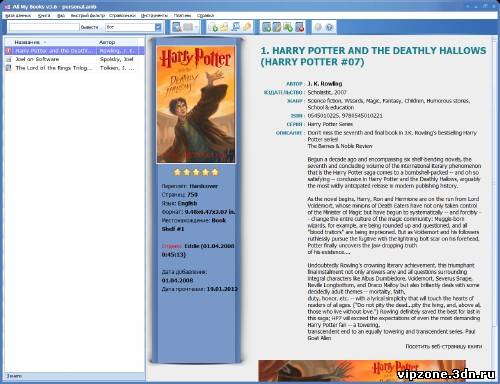Click the five-star rating under the cover
The image size is (500, 384).
(196, 172)
